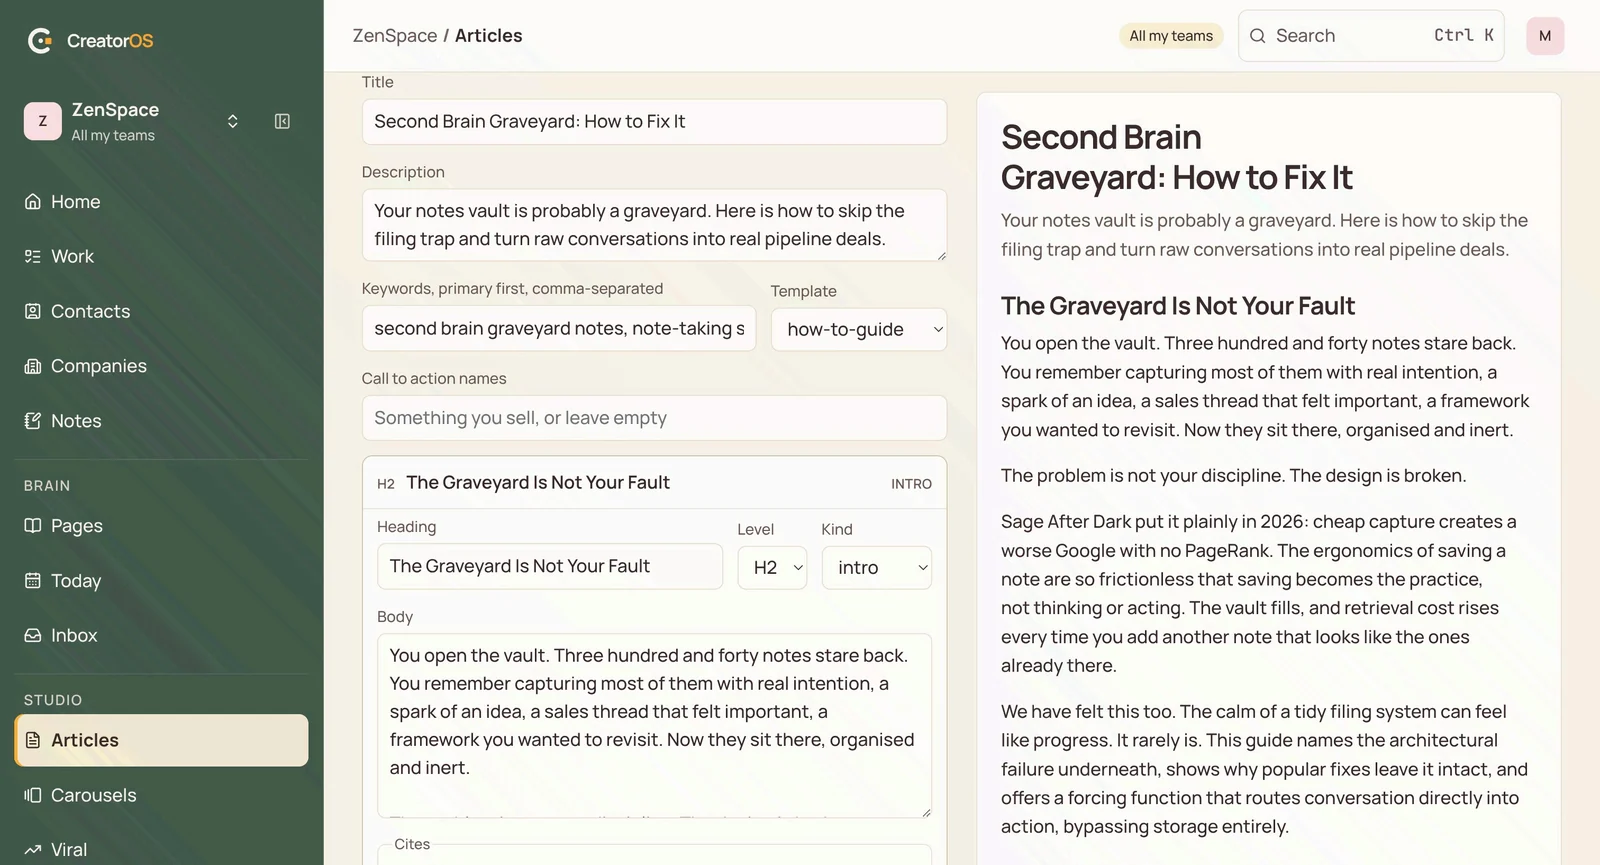
Task: Open the heading Level H2 dropdown
Action: pyautogui.click(x=772, y=567)
